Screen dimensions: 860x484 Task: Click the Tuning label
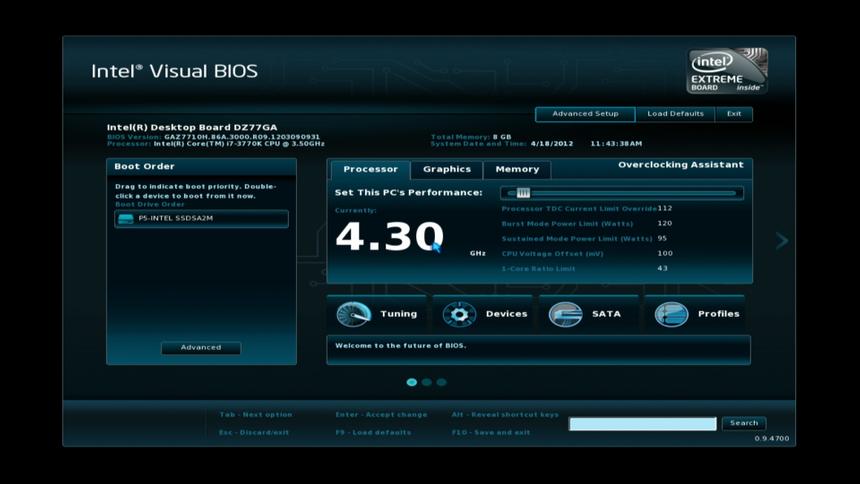[x=398, y=314]
